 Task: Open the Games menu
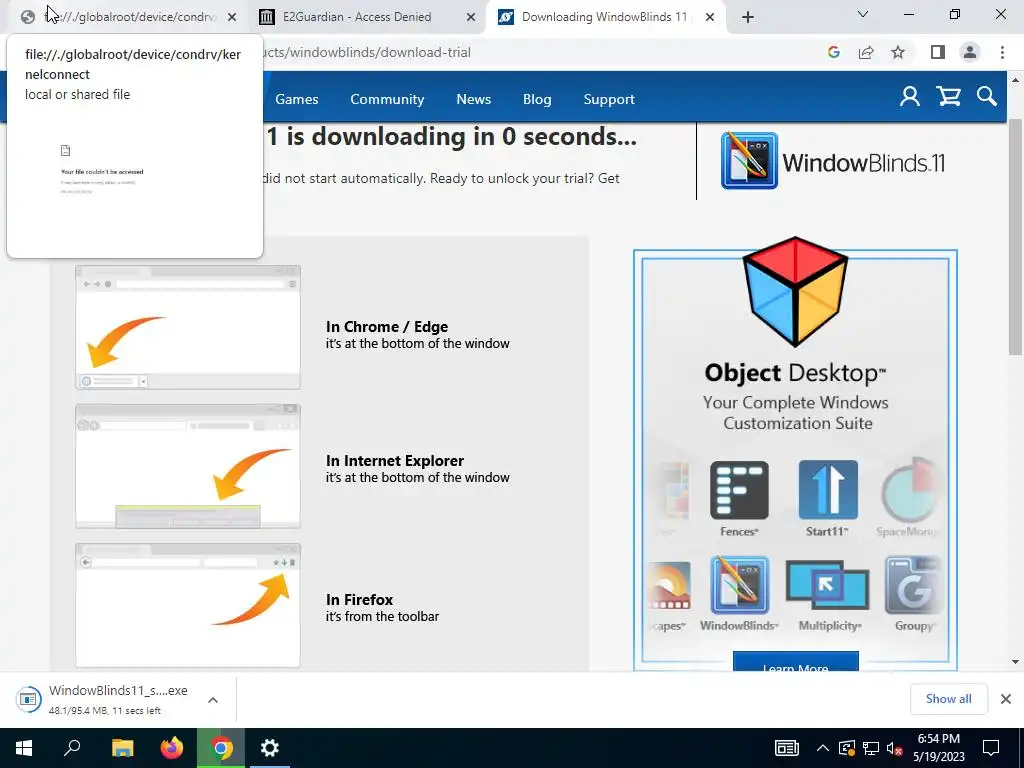point(296,99)
